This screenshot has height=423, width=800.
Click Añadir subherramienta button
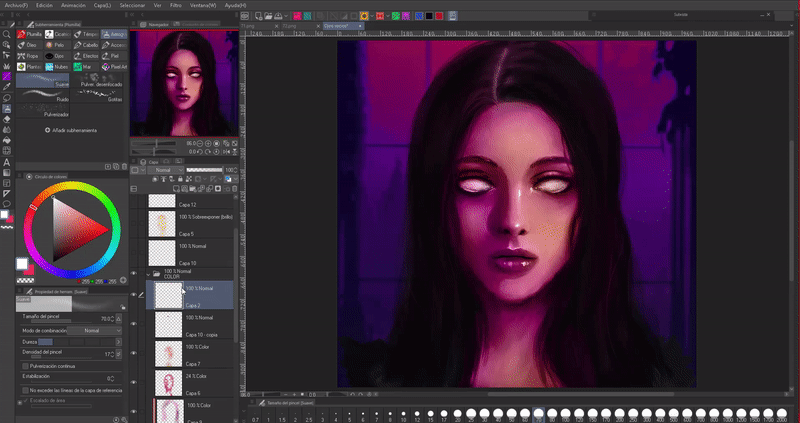[70, 130]
